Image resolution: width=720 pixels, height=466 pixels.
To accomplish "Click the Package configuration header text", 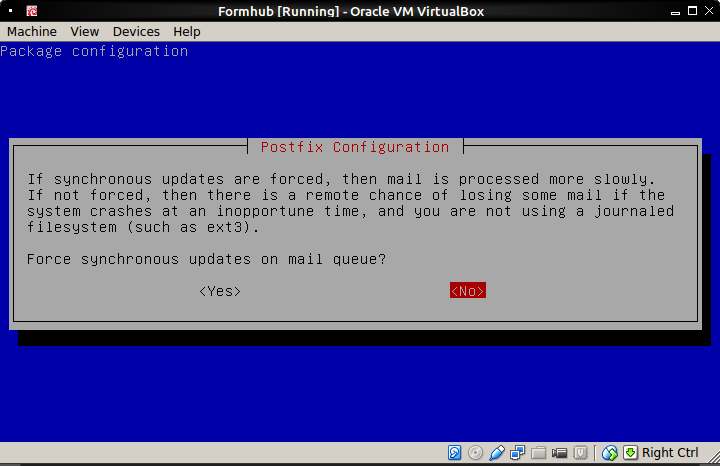I will click(x=94, y=51).
